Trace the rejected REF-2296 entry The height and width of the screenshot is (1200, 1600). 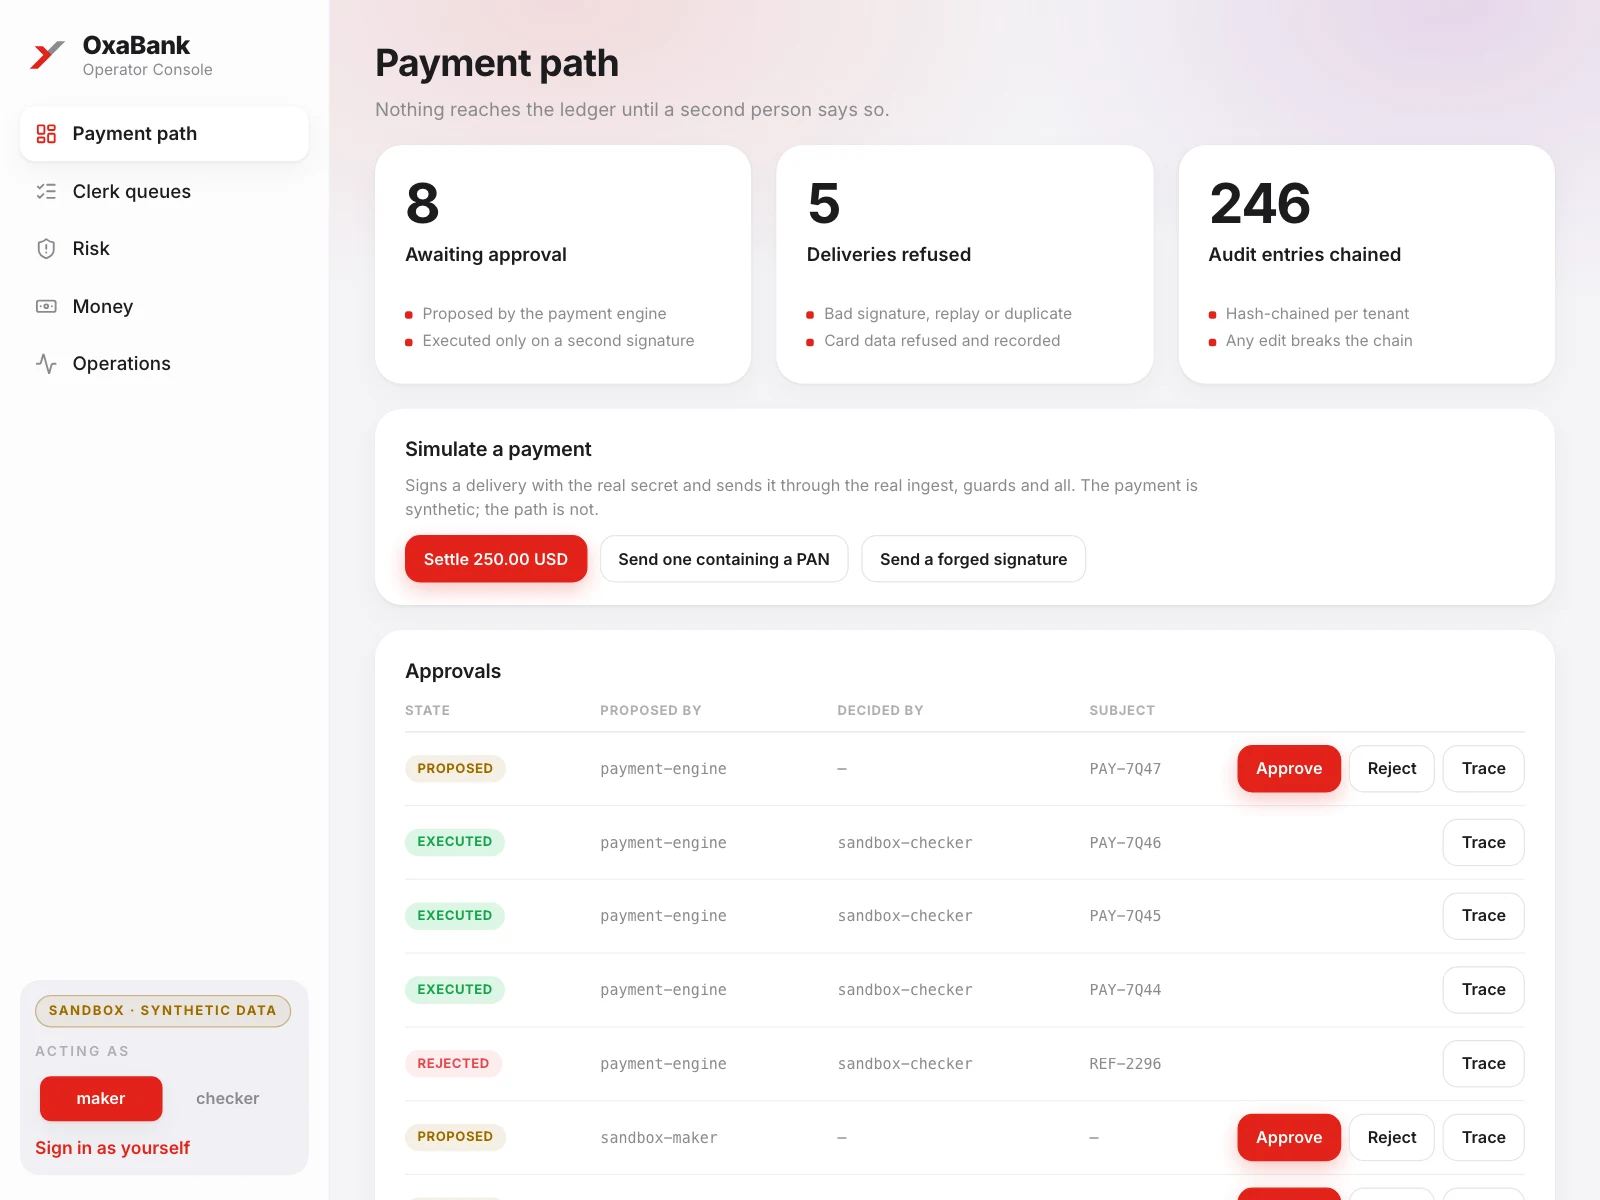click(1483, 1064)
